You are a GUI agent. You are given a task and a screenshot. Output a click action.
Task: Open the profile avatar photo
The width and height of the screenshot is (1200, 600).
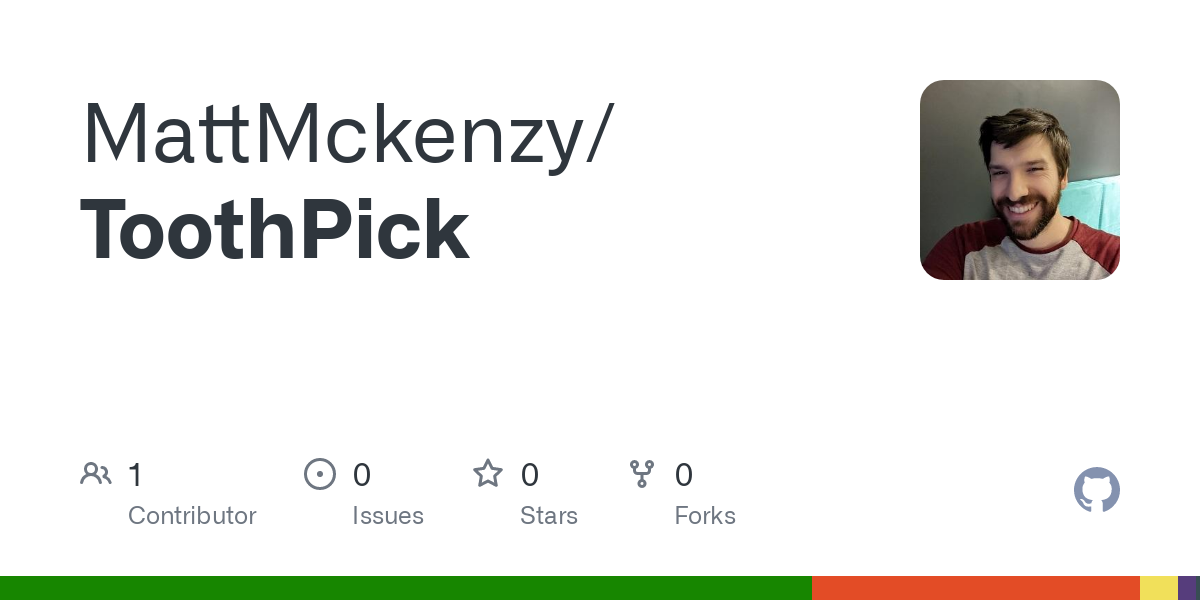click(1019, 180)
